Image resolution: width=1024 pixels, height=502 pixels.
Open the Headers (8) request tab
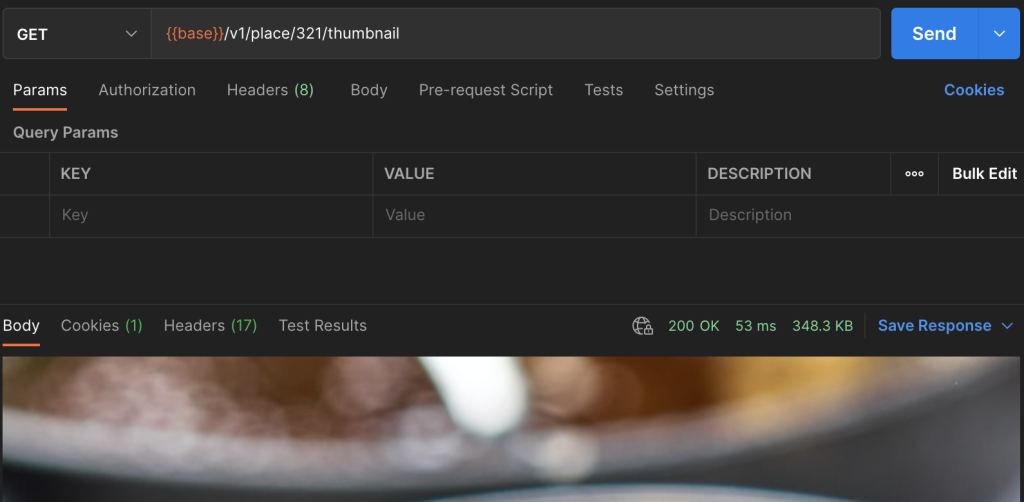(x=270, y=90)
